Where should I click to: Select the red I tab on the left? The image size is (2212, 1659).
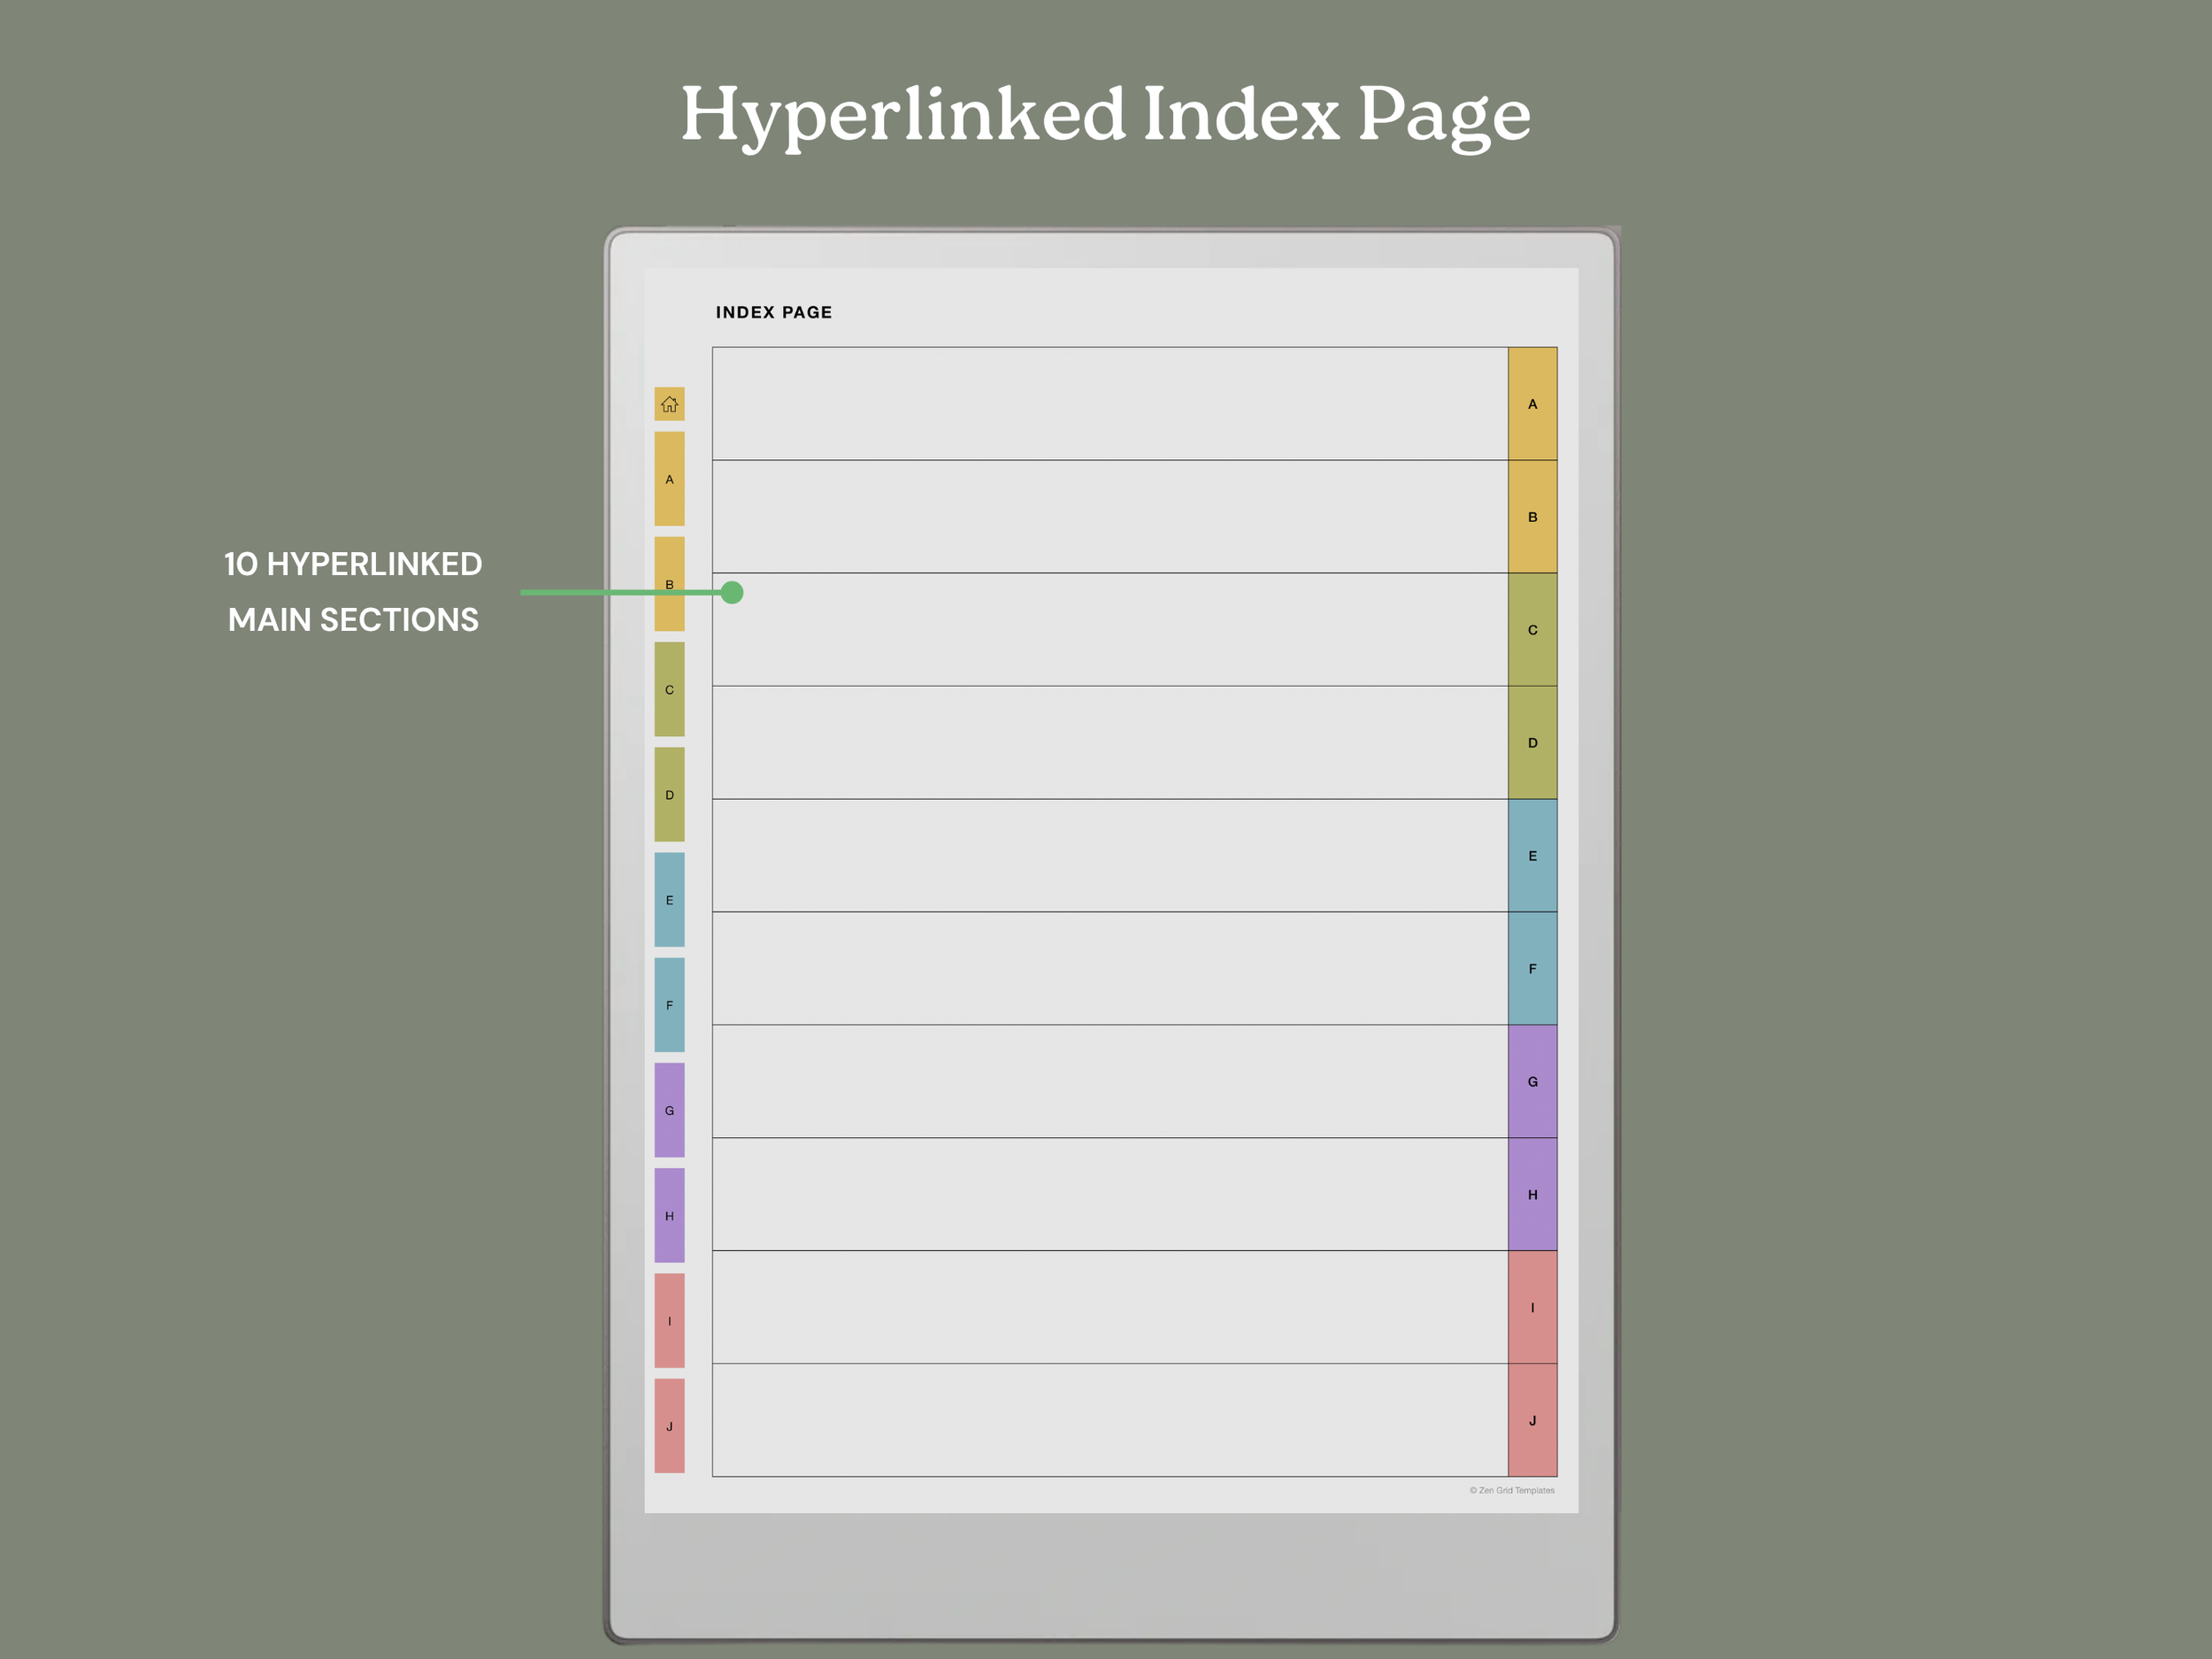coord(669,1320)
